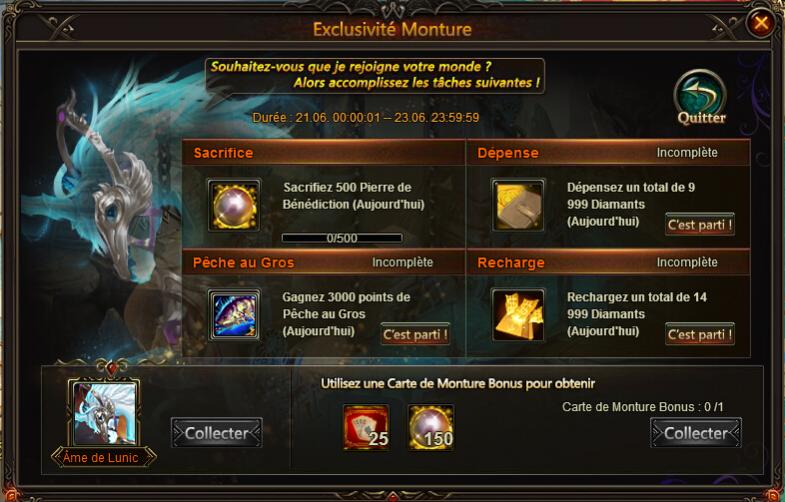This screenshot has width=785, height=502.
Task: Click C'est parti button under Dépense
Action: pos(700,225)
